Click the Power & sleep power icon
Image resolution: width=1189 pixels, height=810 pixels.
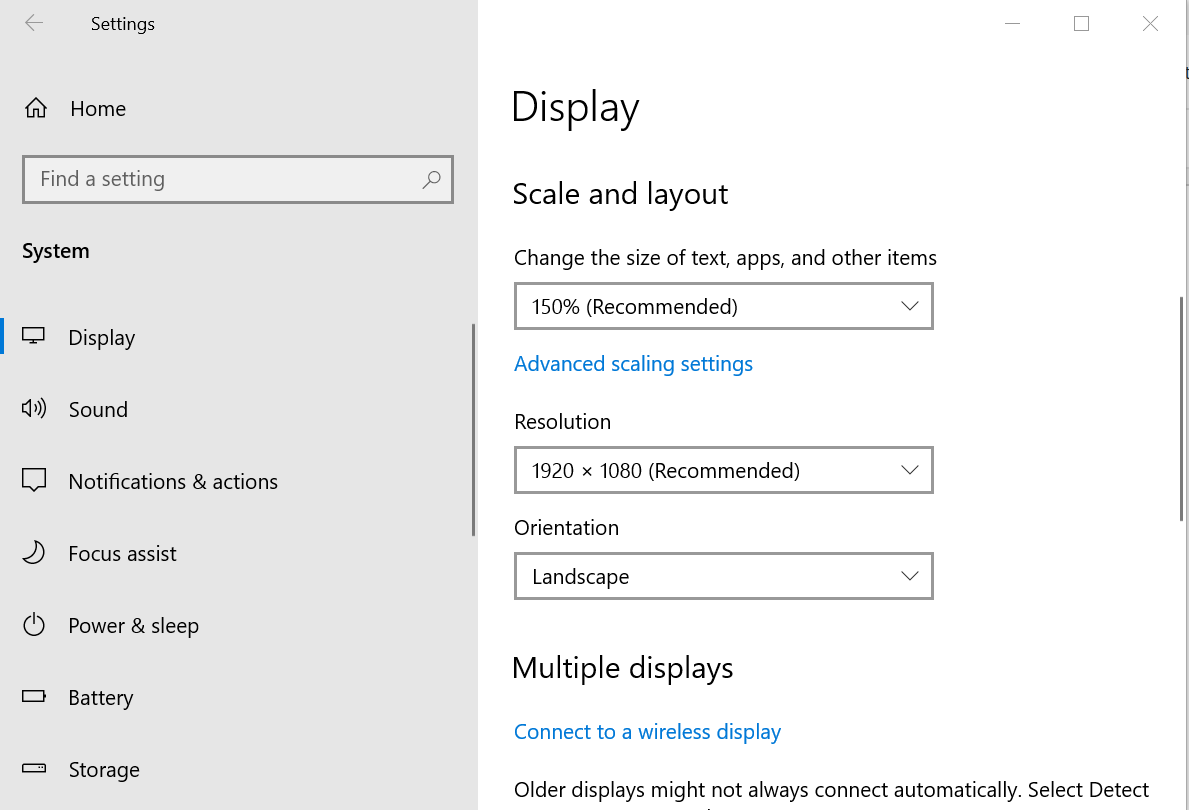[x=34, y=625]
